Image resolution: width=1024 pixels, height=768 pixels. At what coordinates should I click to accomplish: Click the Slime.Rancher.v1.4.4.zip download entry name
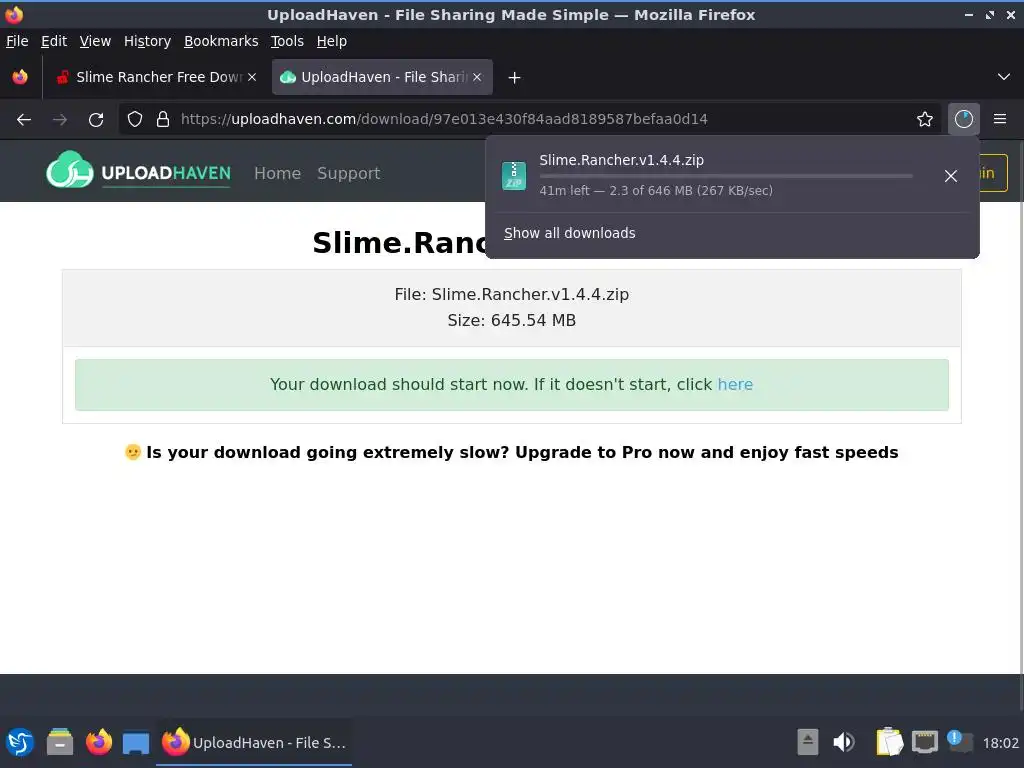pos(622,160)
